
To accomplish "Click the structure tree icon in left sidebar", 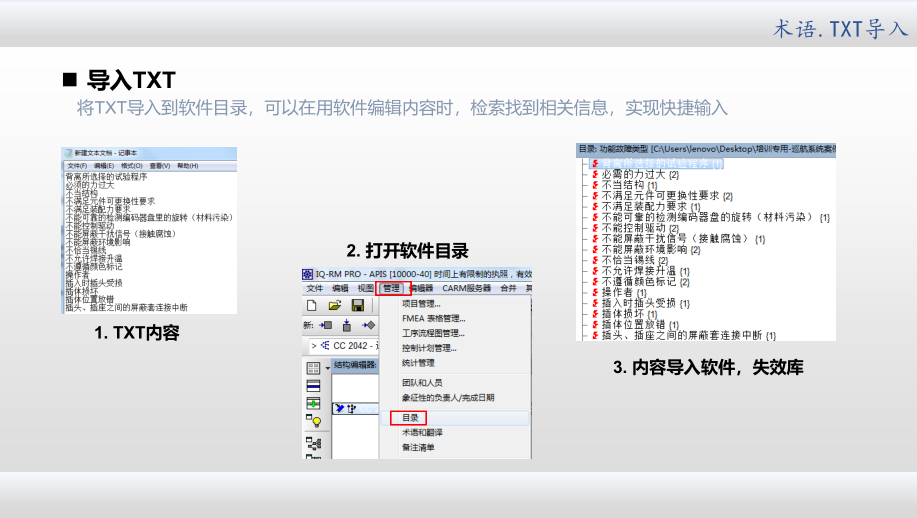I will [x=314, y=440].
